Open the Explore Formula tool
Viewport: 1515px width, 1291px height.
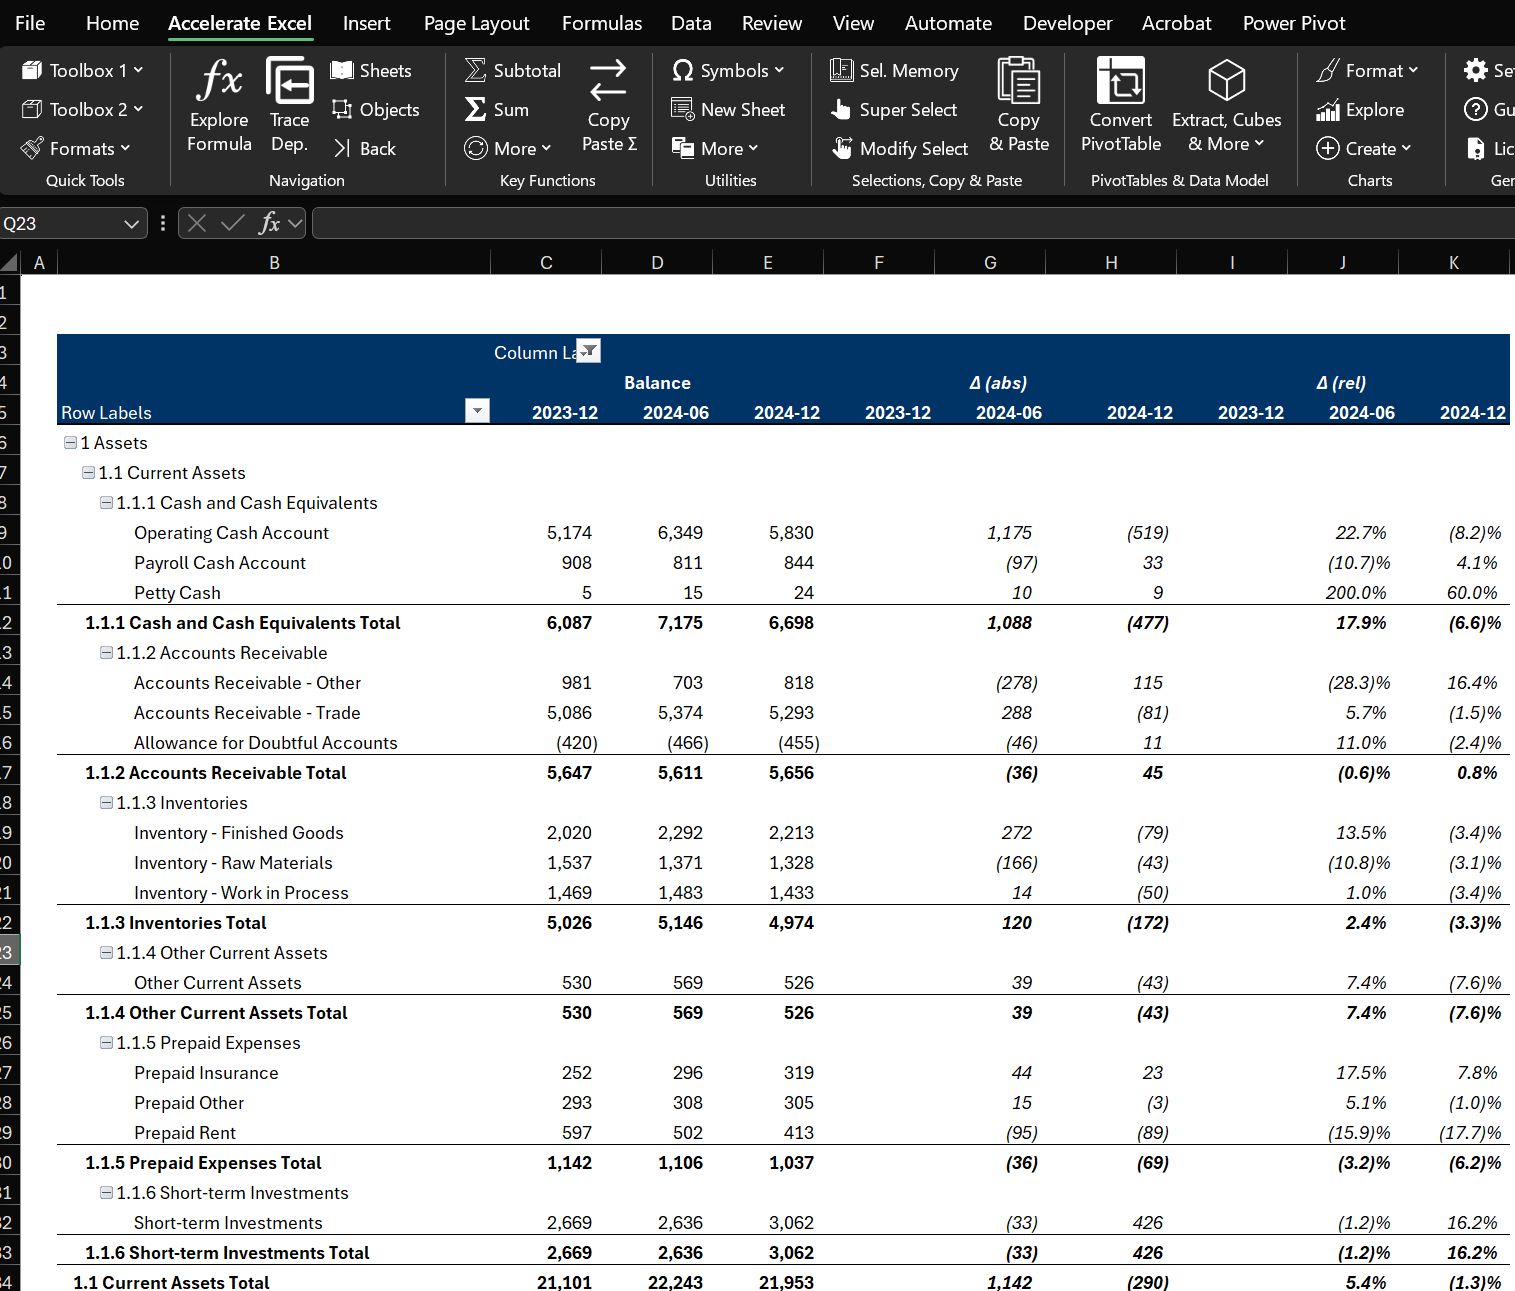(219, 106)
